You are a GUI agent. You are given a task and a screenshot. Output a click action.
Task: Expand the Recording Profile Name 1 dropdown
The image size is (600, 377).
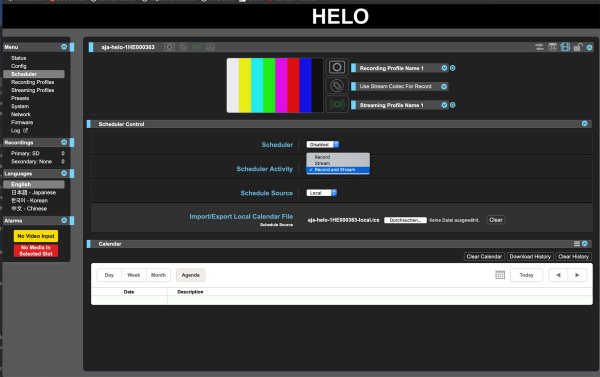[444, 68]
